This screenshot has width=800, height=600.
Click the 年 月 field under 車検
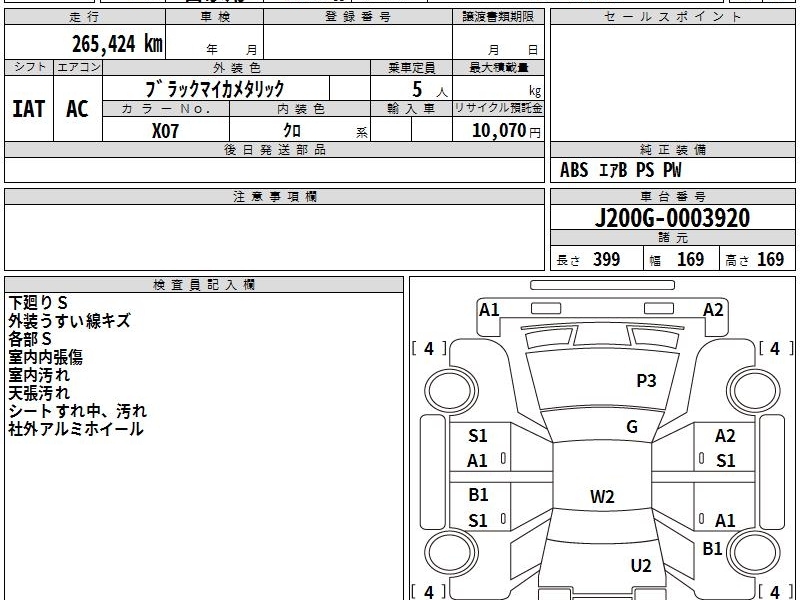pos(215,41)
